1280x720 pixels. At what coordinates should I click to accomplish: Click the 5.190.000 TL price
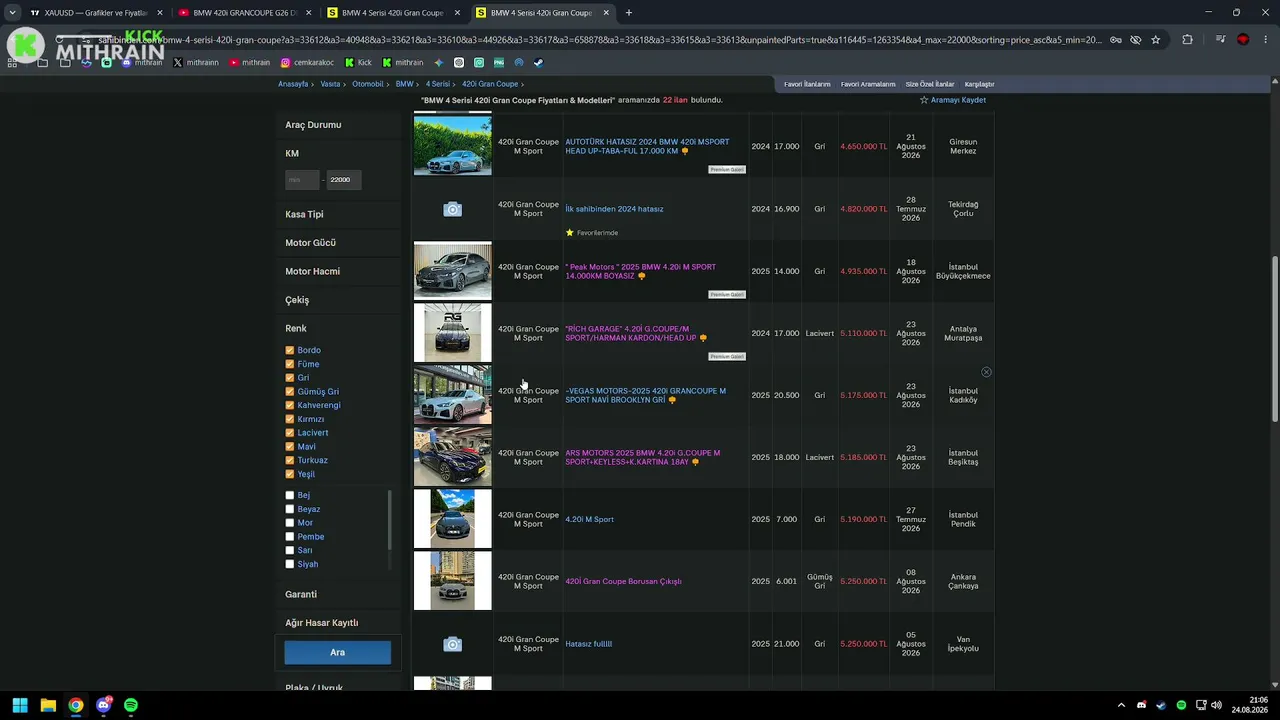click(863, 520)
